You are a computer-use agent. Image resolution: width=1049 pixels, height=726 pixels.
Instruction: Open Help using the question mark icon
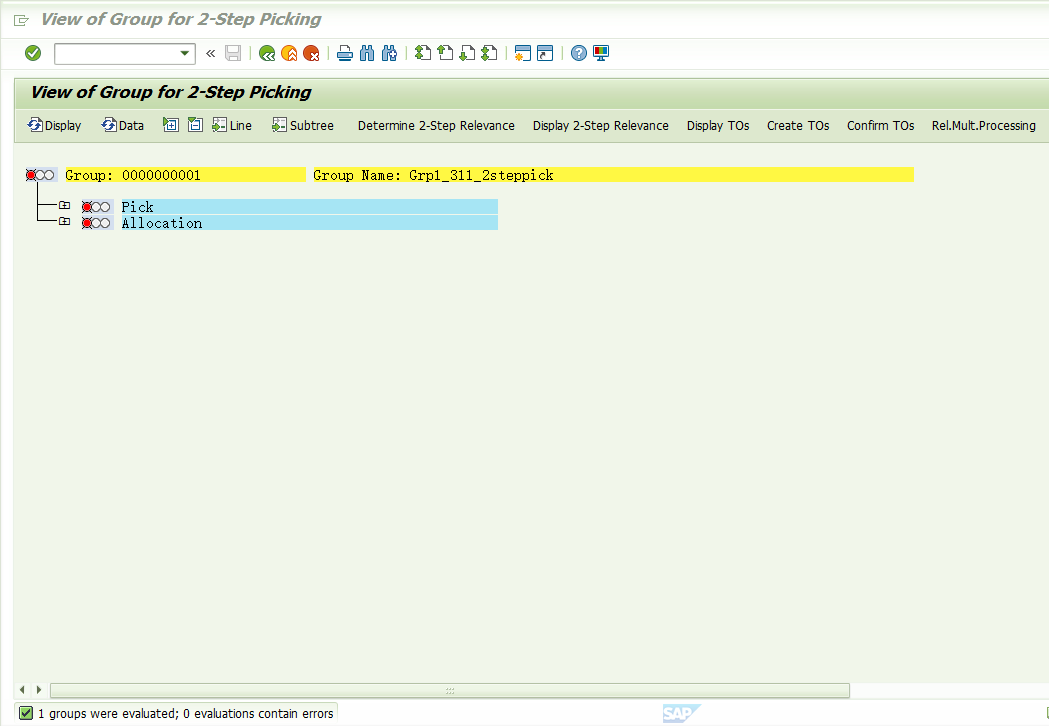point(579,53)
